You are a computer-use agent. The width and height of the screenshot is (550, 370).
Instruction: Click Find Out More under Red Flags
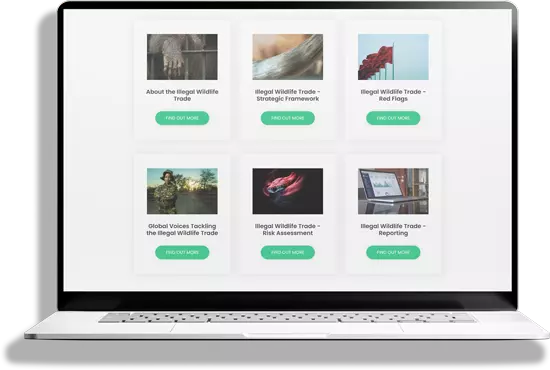[393, 118]
